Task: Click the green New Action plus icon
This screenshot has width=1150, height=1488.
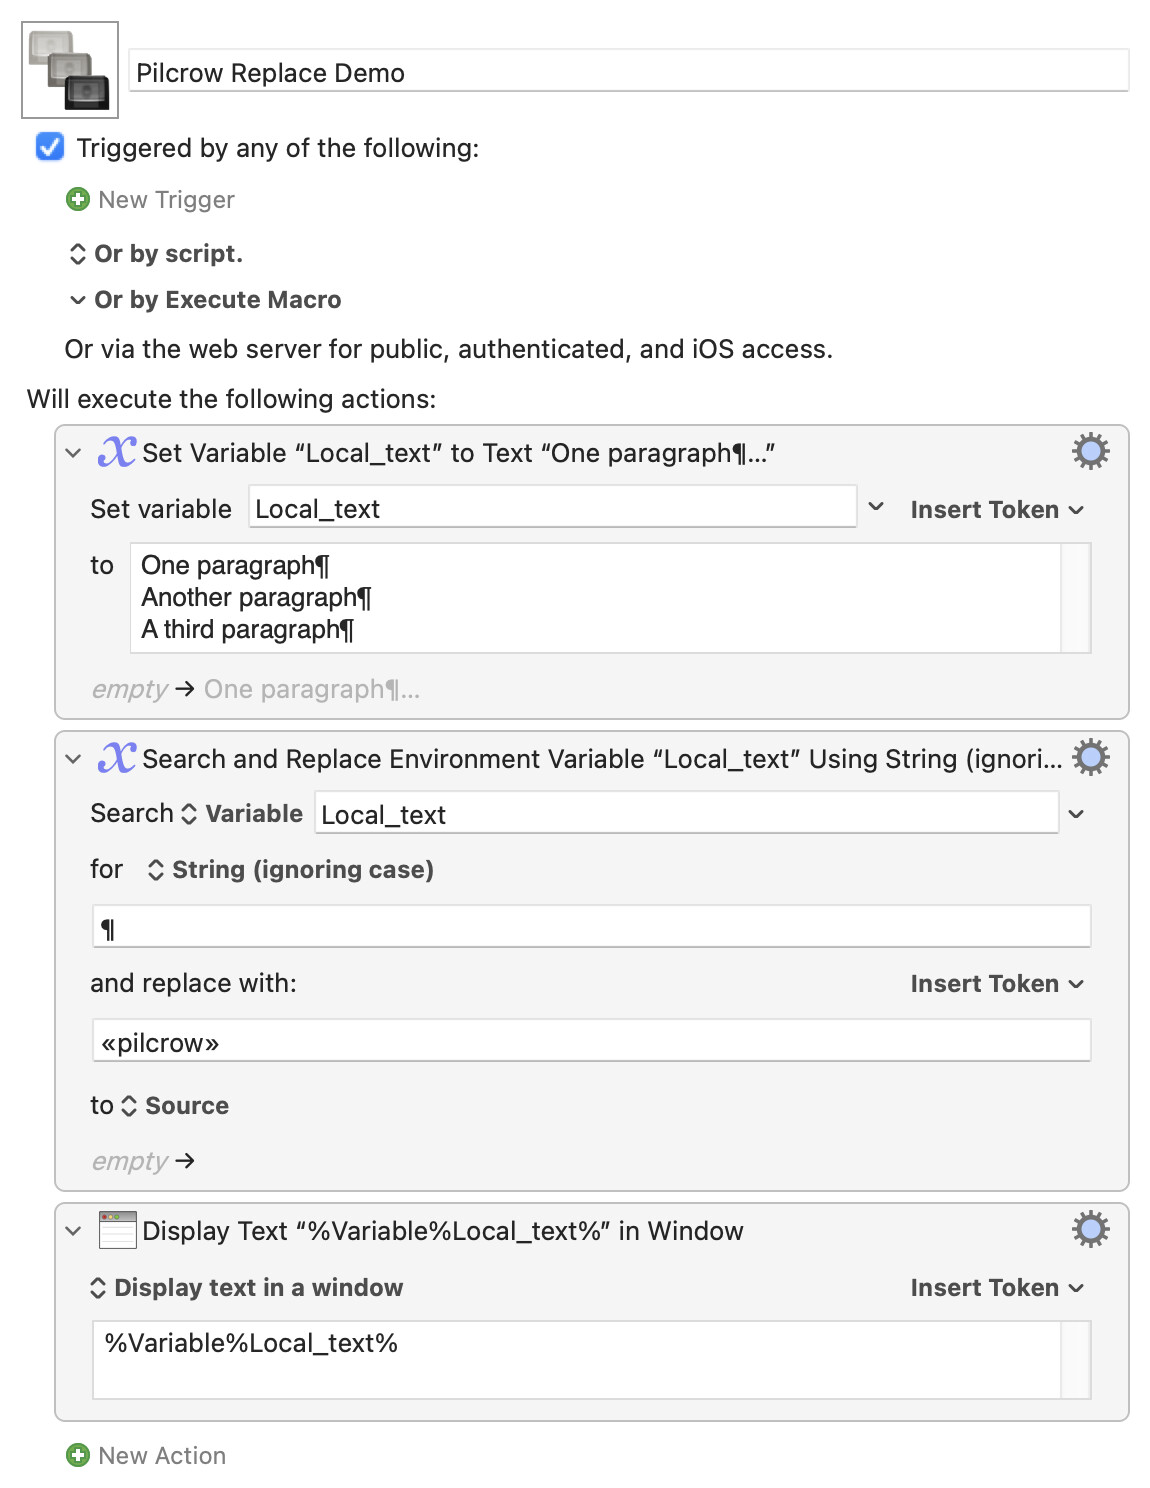Action: pos(78,1455)
